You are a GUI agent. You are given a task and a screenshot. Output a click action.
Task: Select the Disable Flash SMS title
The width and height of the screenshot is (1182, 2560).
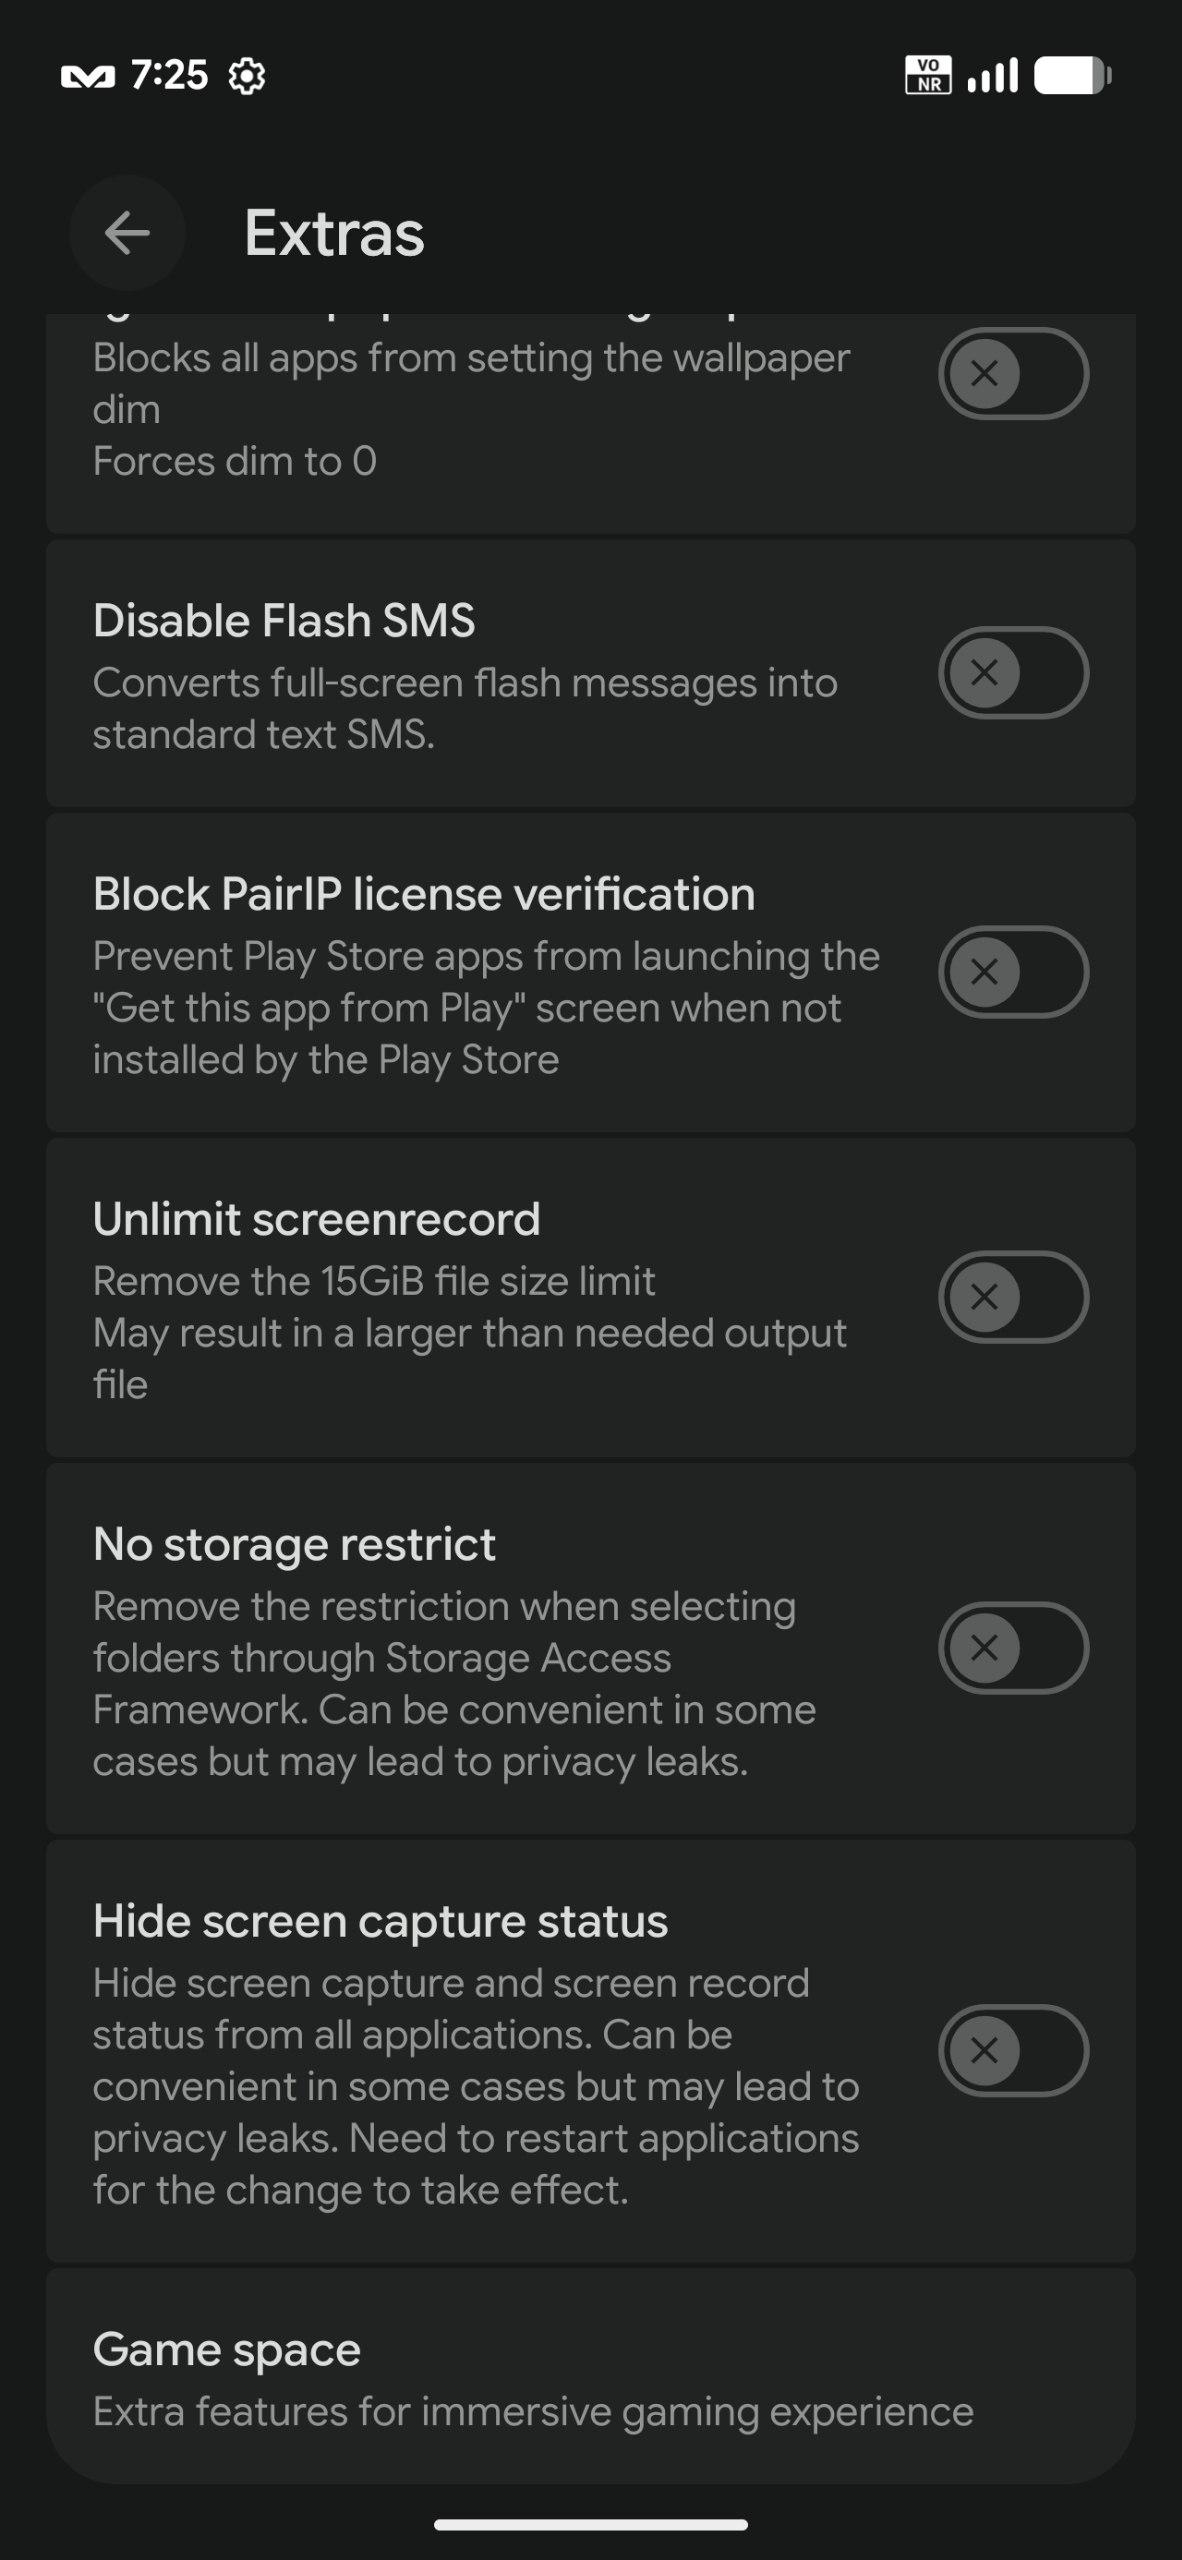coord(284,620)
